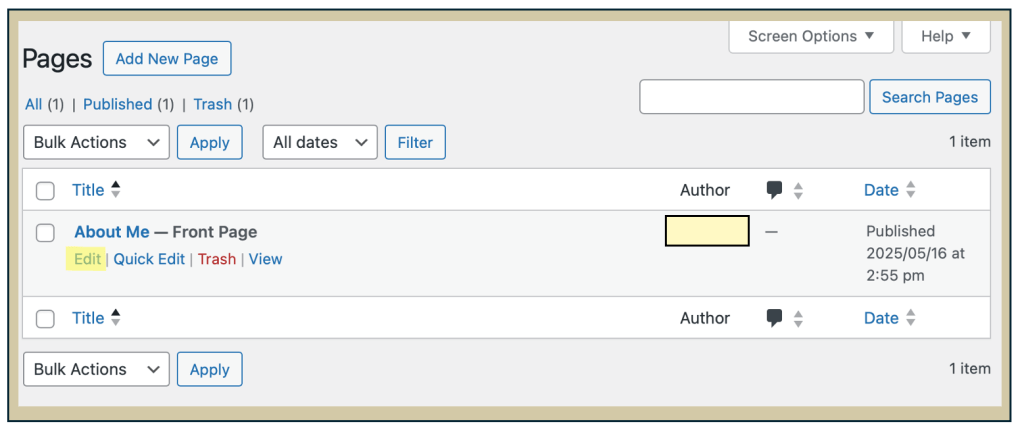Click the Add New Page button
The width and height of the screenshot is (1022, 430).
[167, 59]
